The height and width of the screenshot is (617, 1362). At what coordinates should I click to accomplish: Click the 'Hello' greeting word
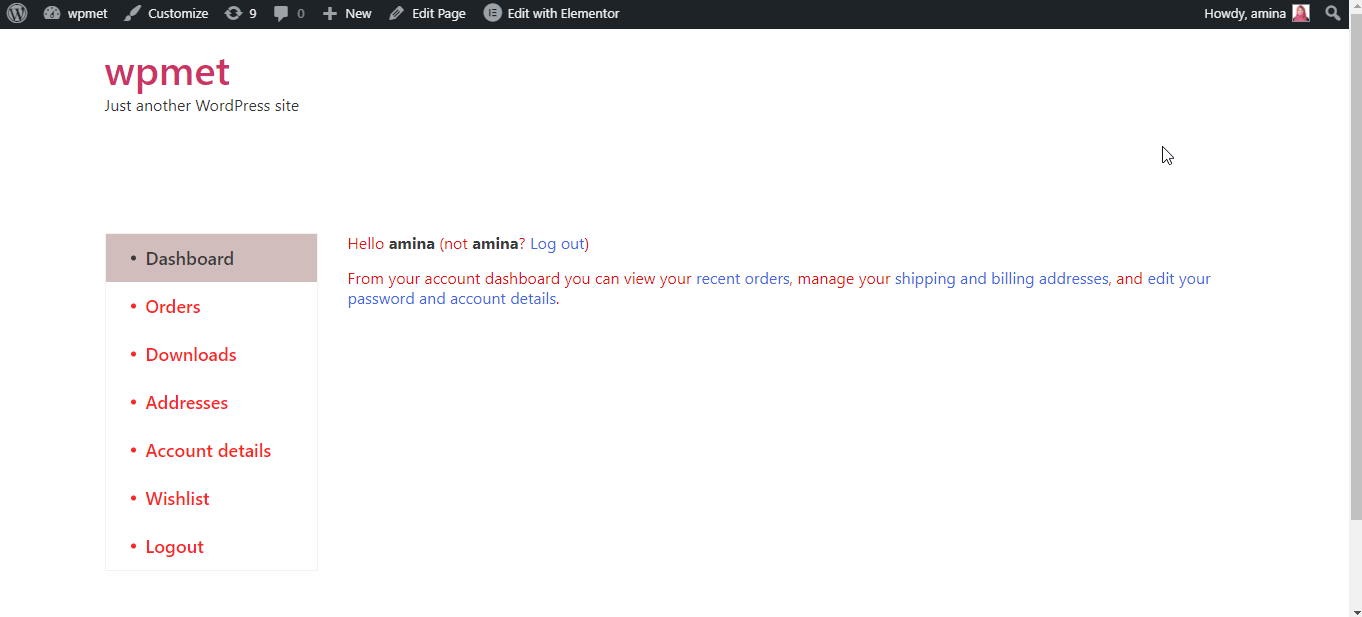(366, 244)
